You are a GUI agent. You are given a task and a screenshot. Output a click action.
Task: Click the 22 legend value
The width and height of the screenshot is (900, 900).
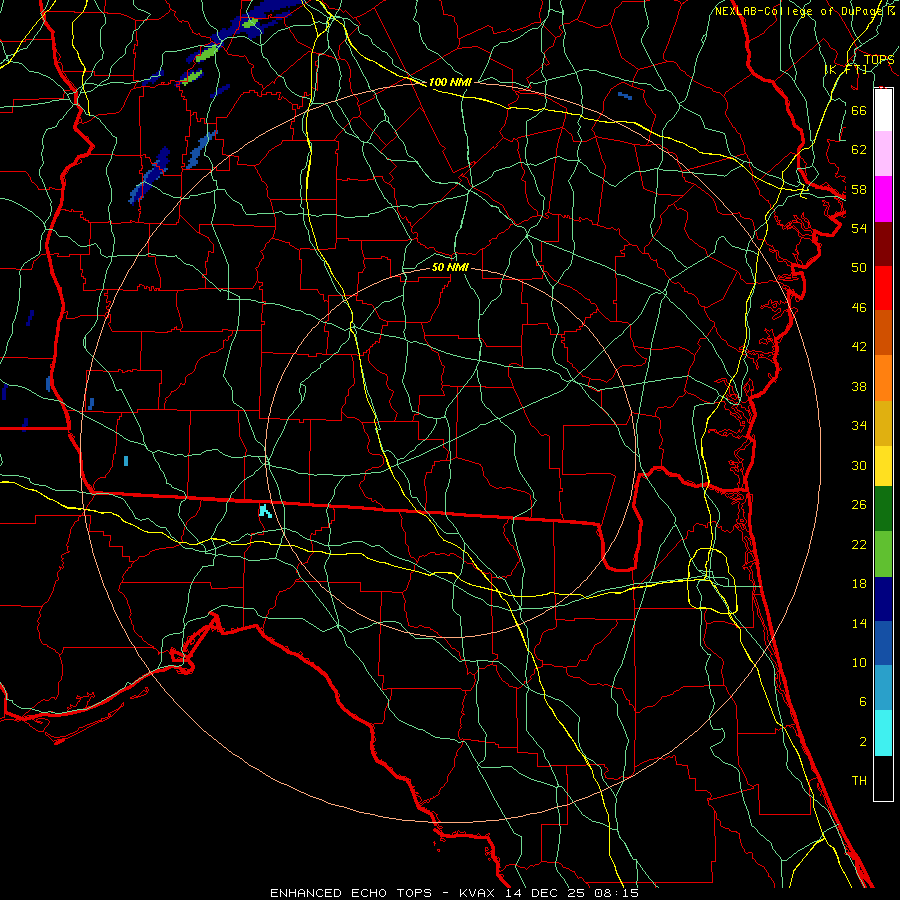click(x=859, y=544)
